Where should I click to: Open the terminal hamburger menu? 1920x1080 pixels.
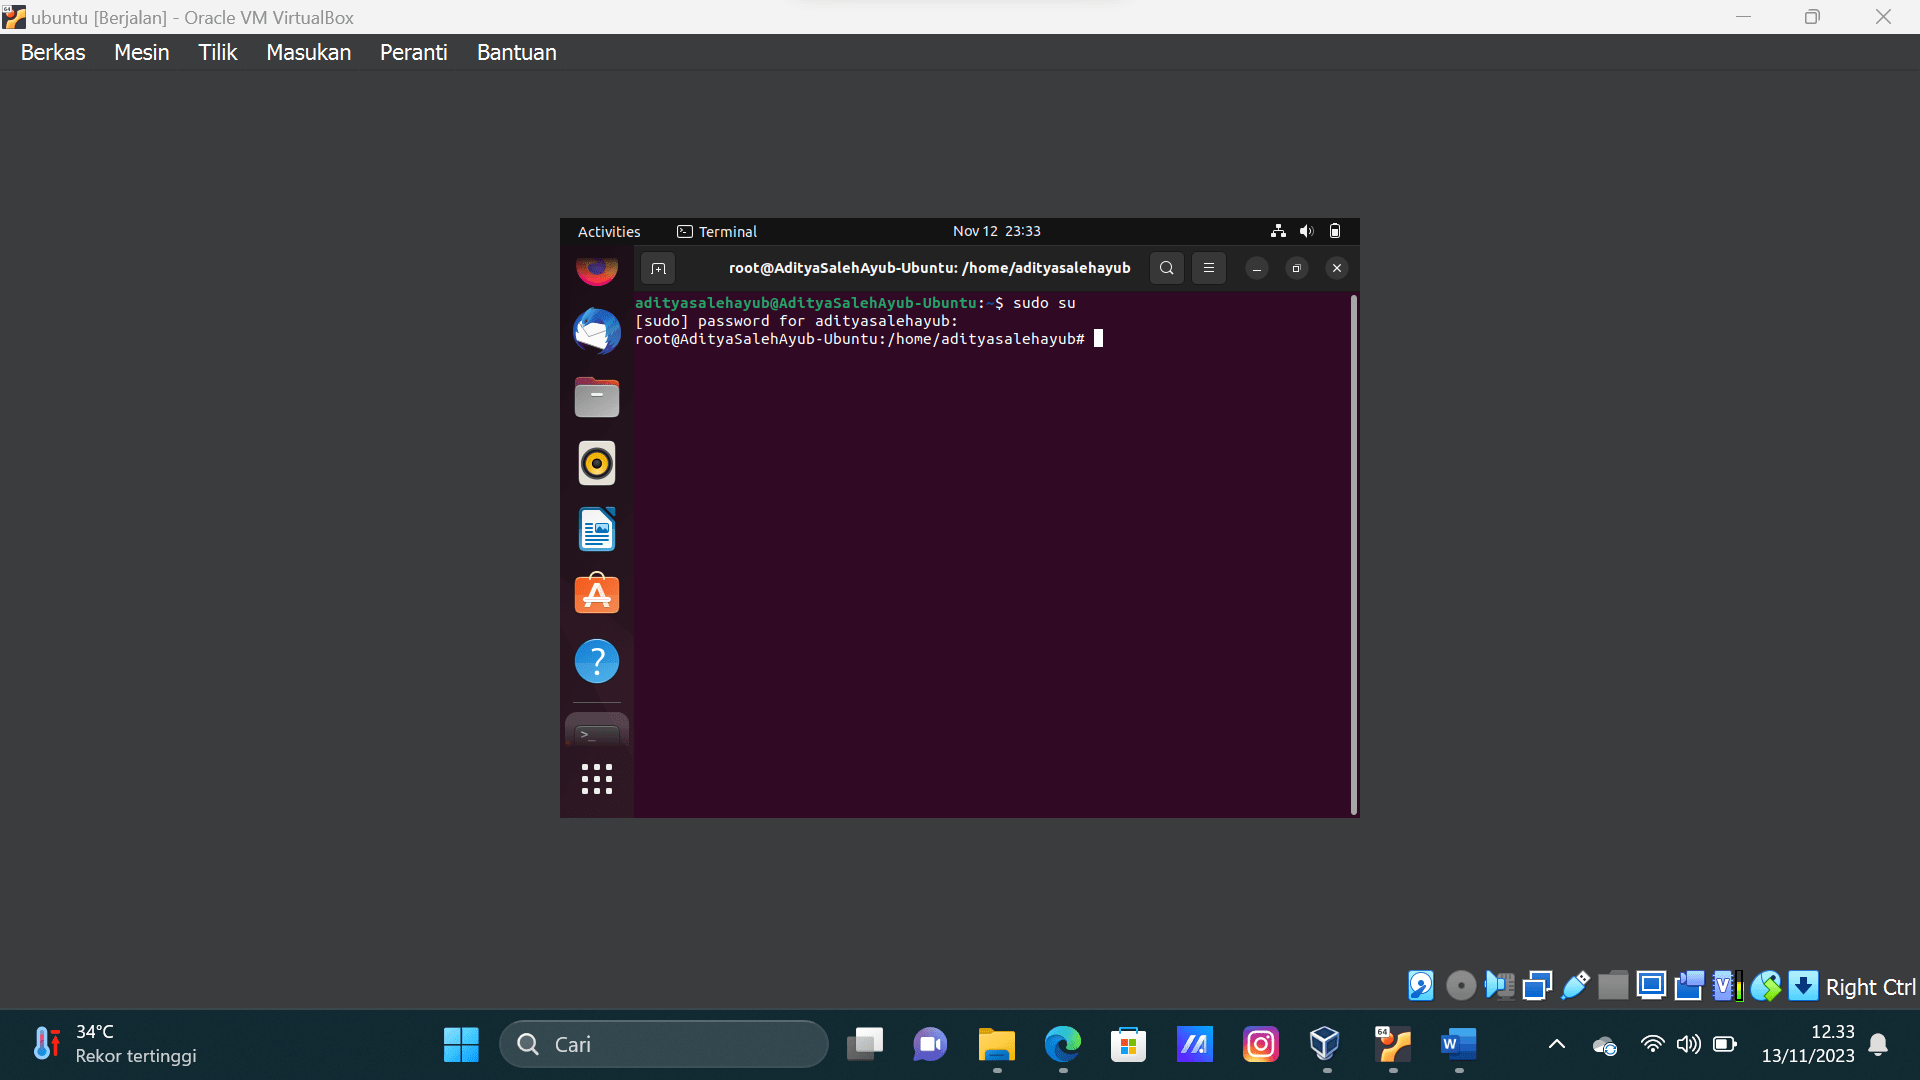[1209, 268]
